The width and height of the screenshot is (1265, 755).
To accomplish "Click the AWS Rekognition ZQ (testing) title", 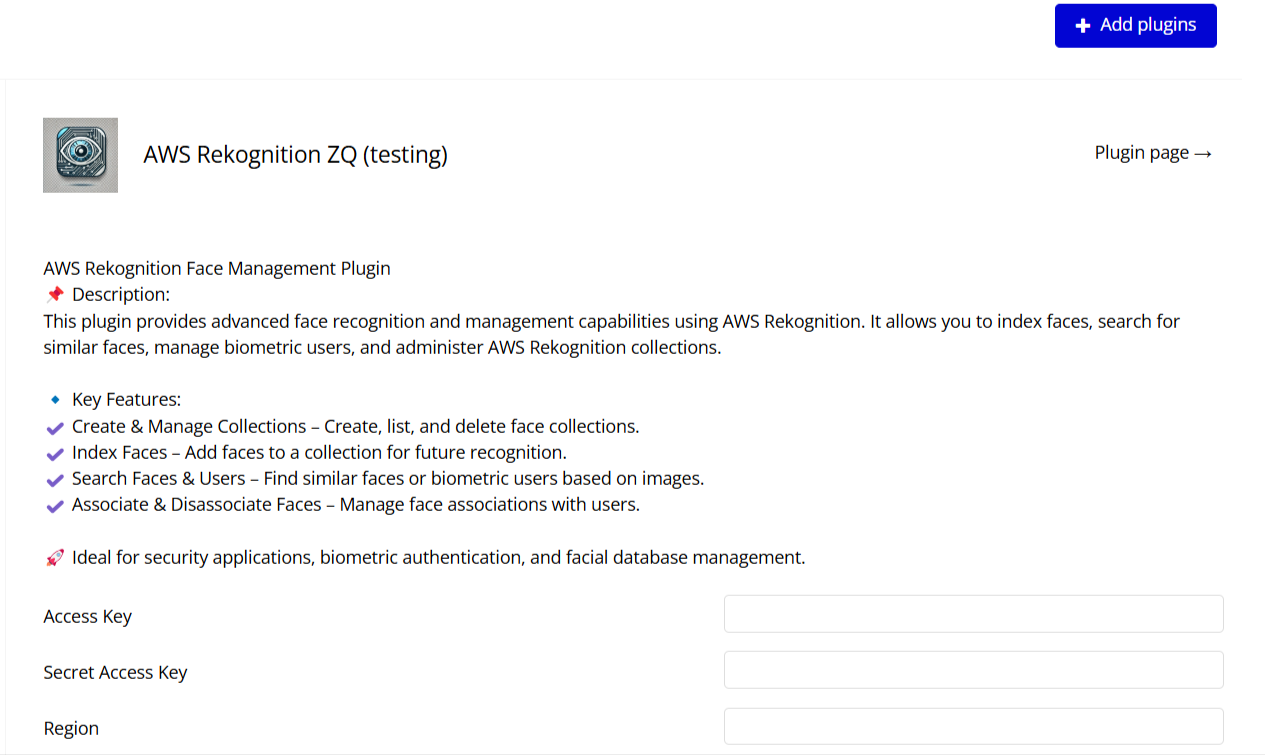I will (x=295, y=155).
